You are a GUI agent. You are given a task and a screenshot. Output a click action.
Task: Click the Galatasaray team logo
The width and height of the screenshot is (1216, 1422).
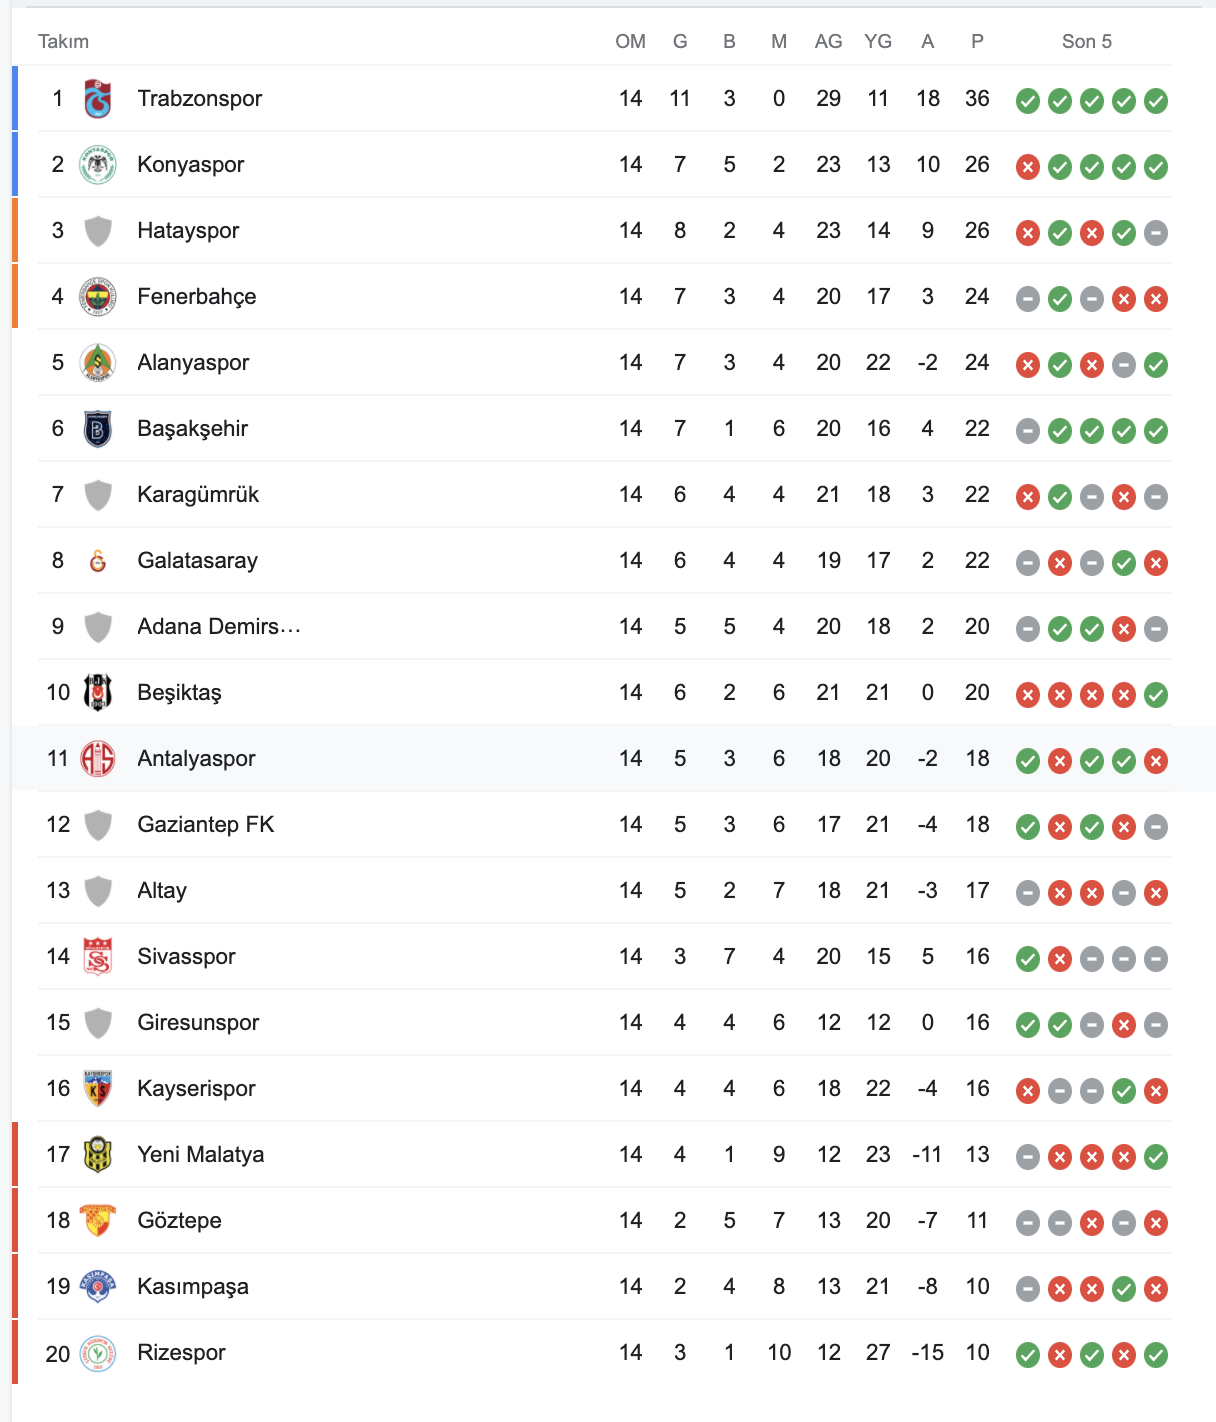coord(98,561)
